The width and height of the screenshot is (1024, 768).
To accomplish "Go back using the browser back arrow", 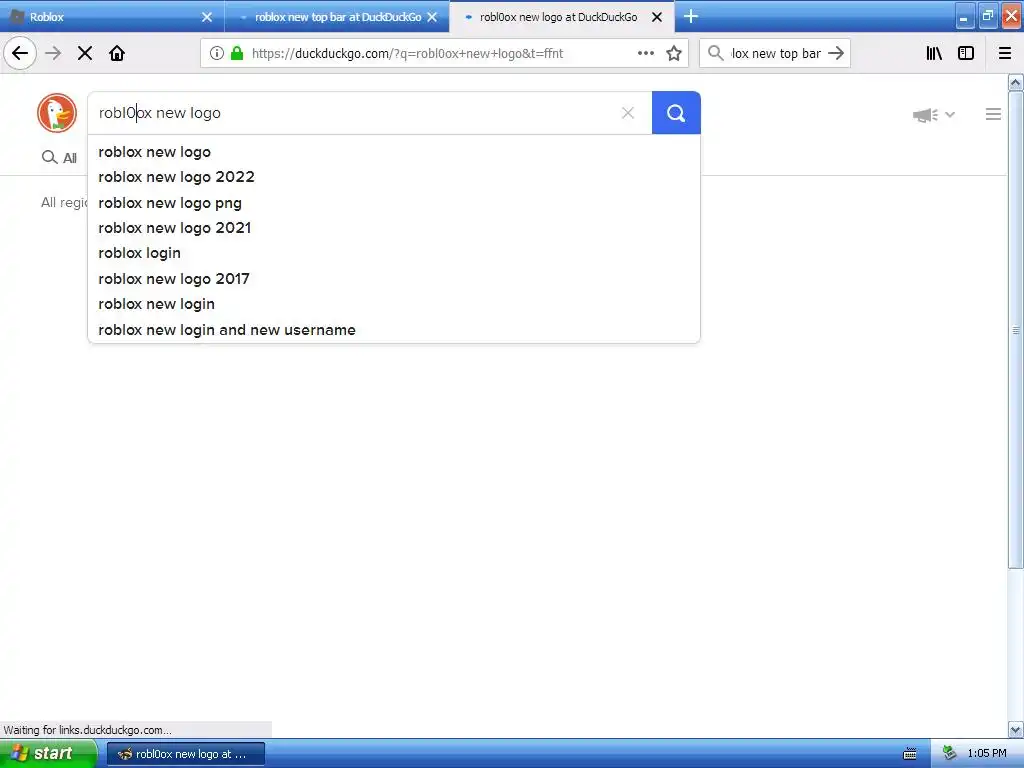I will (20, 53).
